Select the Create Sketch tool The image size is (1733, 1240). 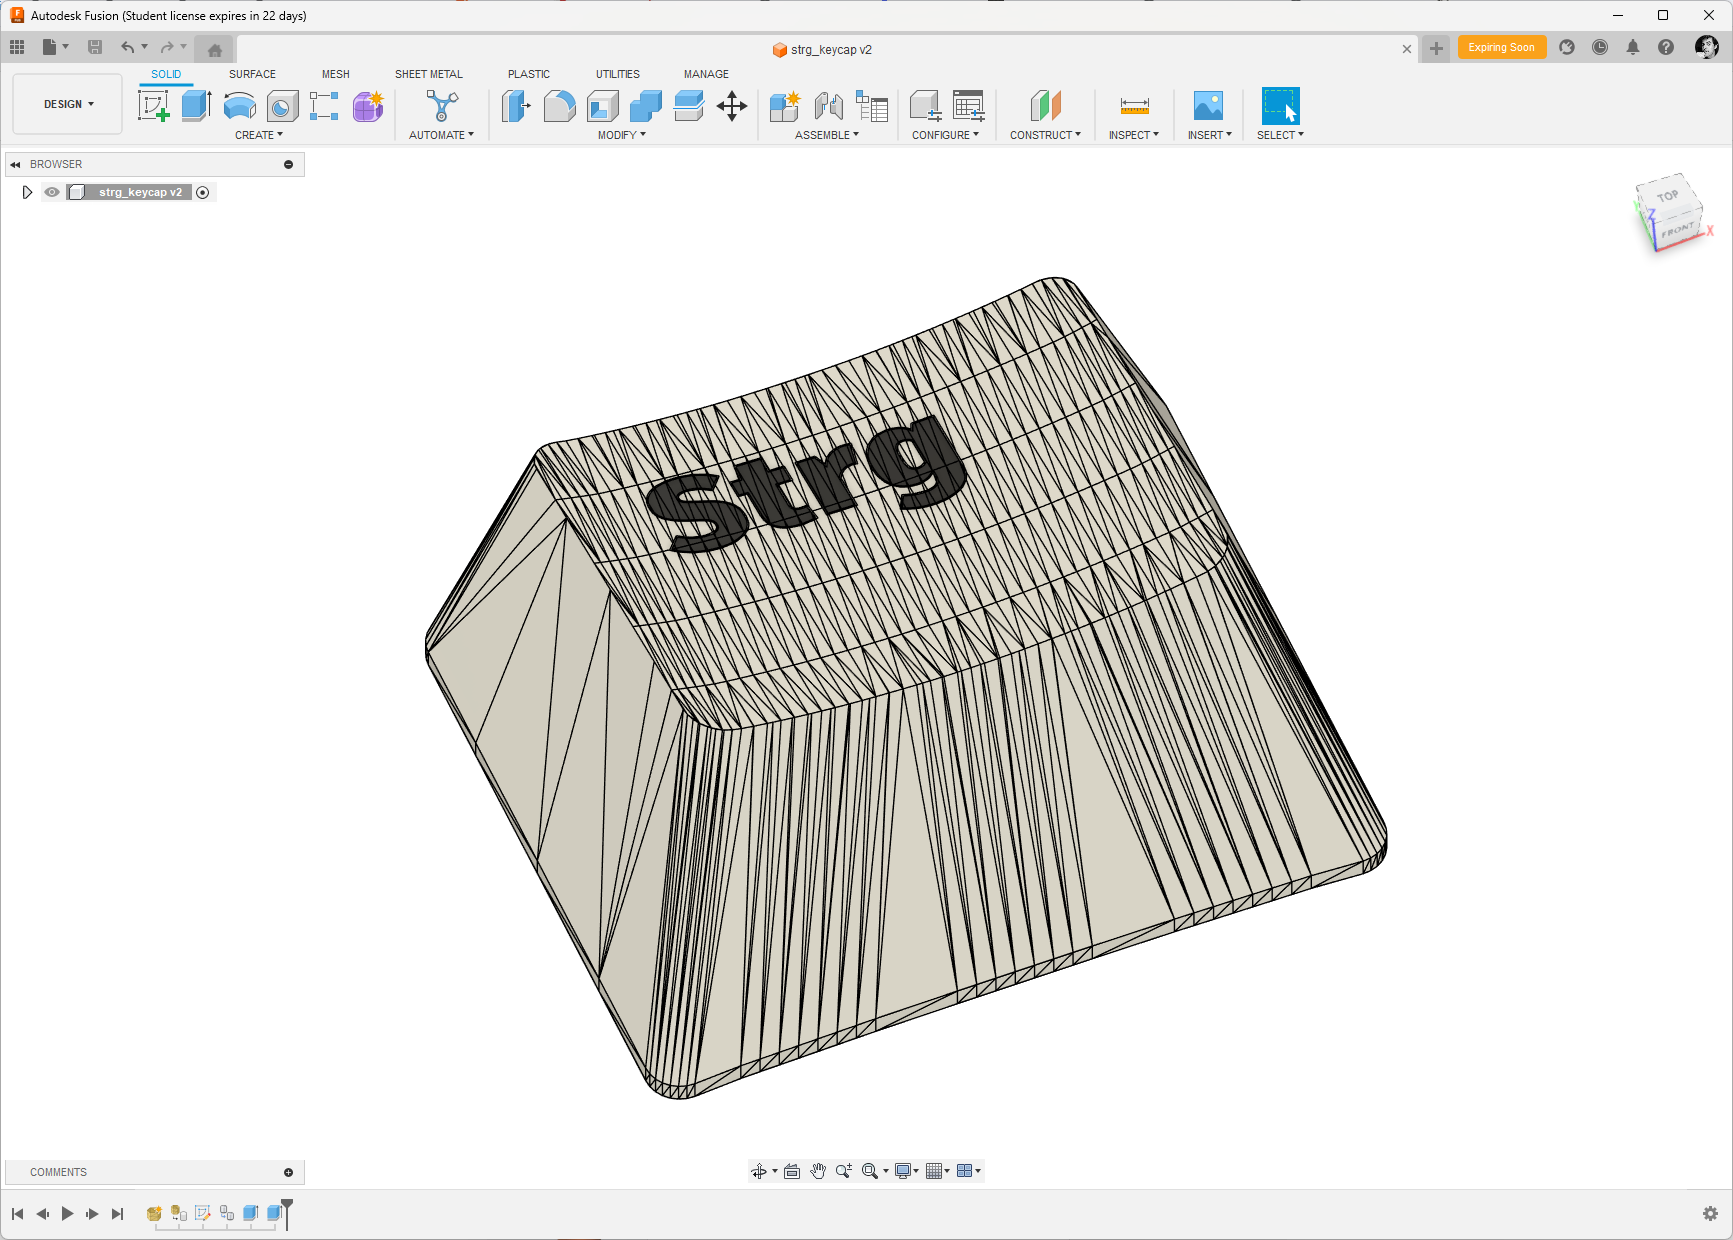pos(153,106)
